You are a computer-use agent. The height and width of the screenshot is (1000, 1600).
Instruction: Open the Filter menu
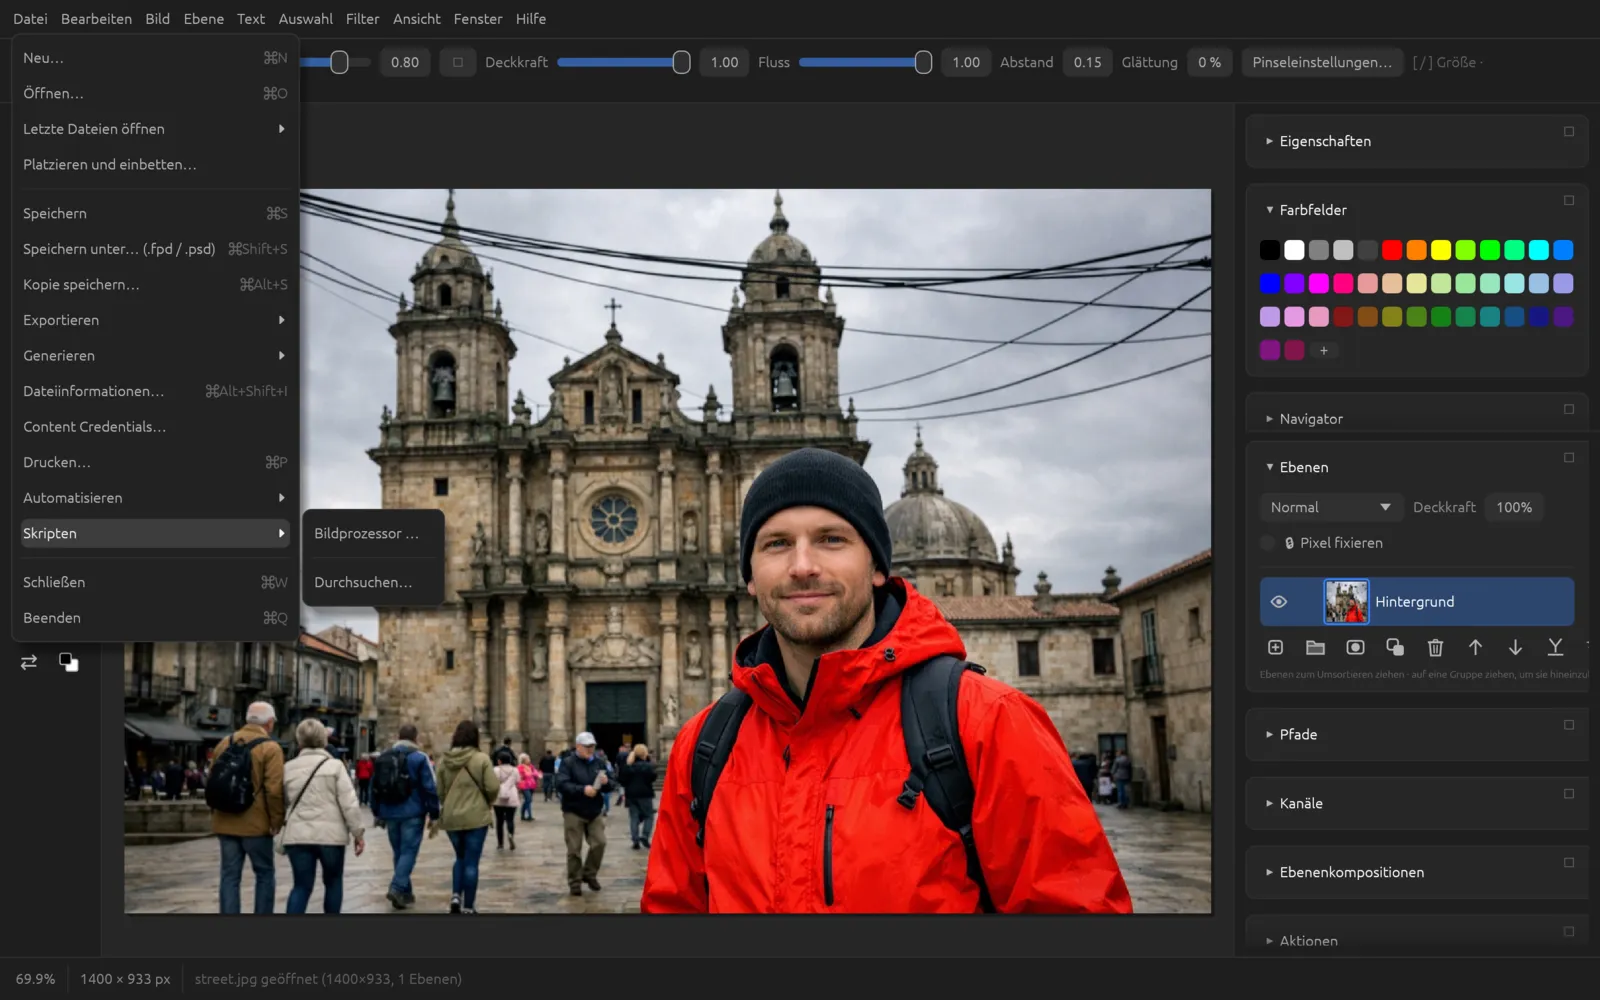[362, 19]
